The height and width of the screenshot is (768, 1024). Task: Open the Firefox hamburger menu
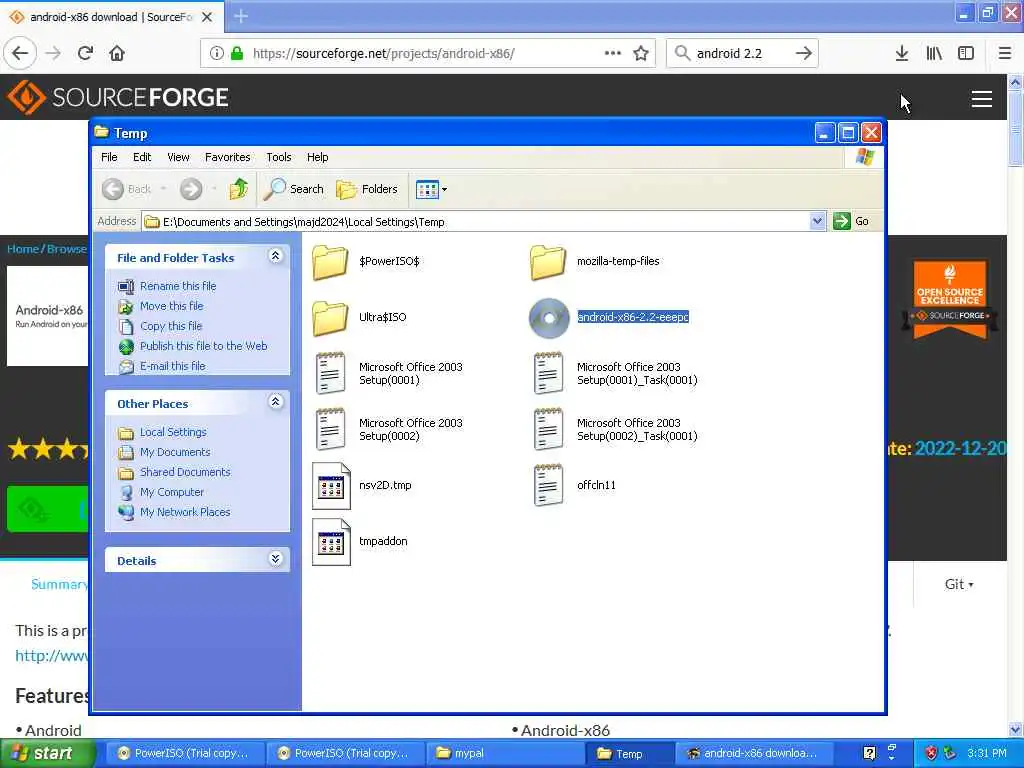(1004, 54)
